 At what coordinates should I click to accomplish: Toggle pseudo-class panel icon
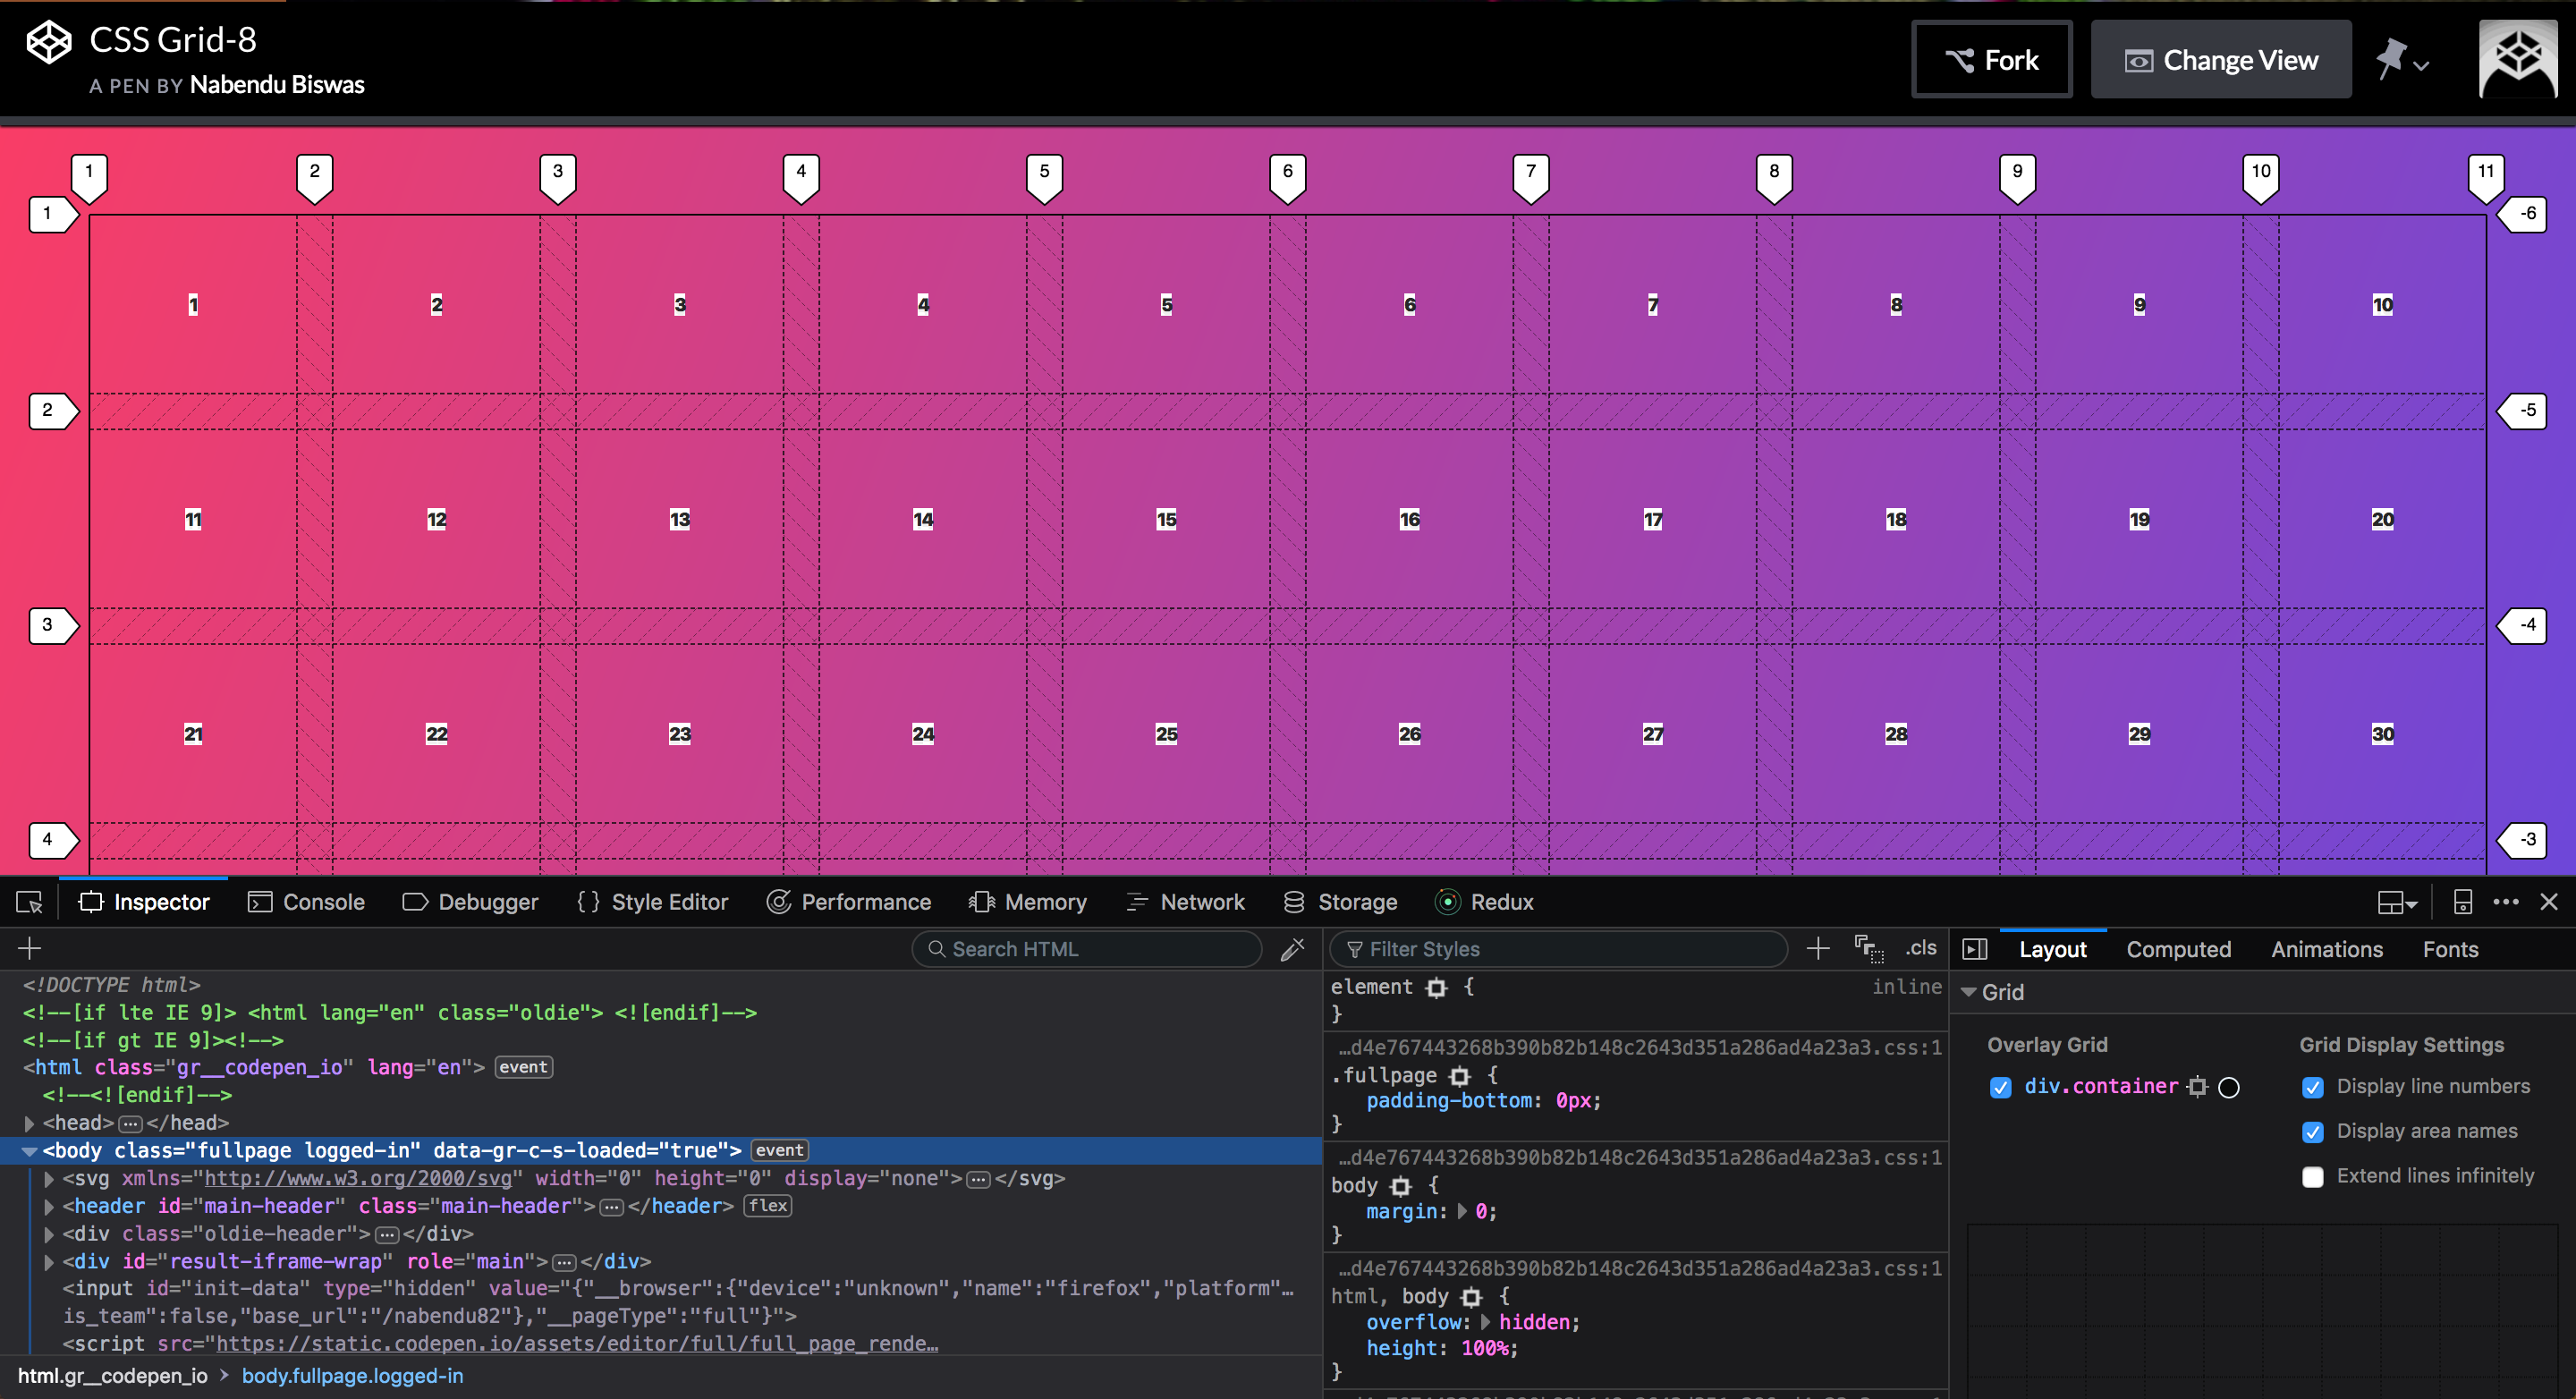(x=1868, y=949)
